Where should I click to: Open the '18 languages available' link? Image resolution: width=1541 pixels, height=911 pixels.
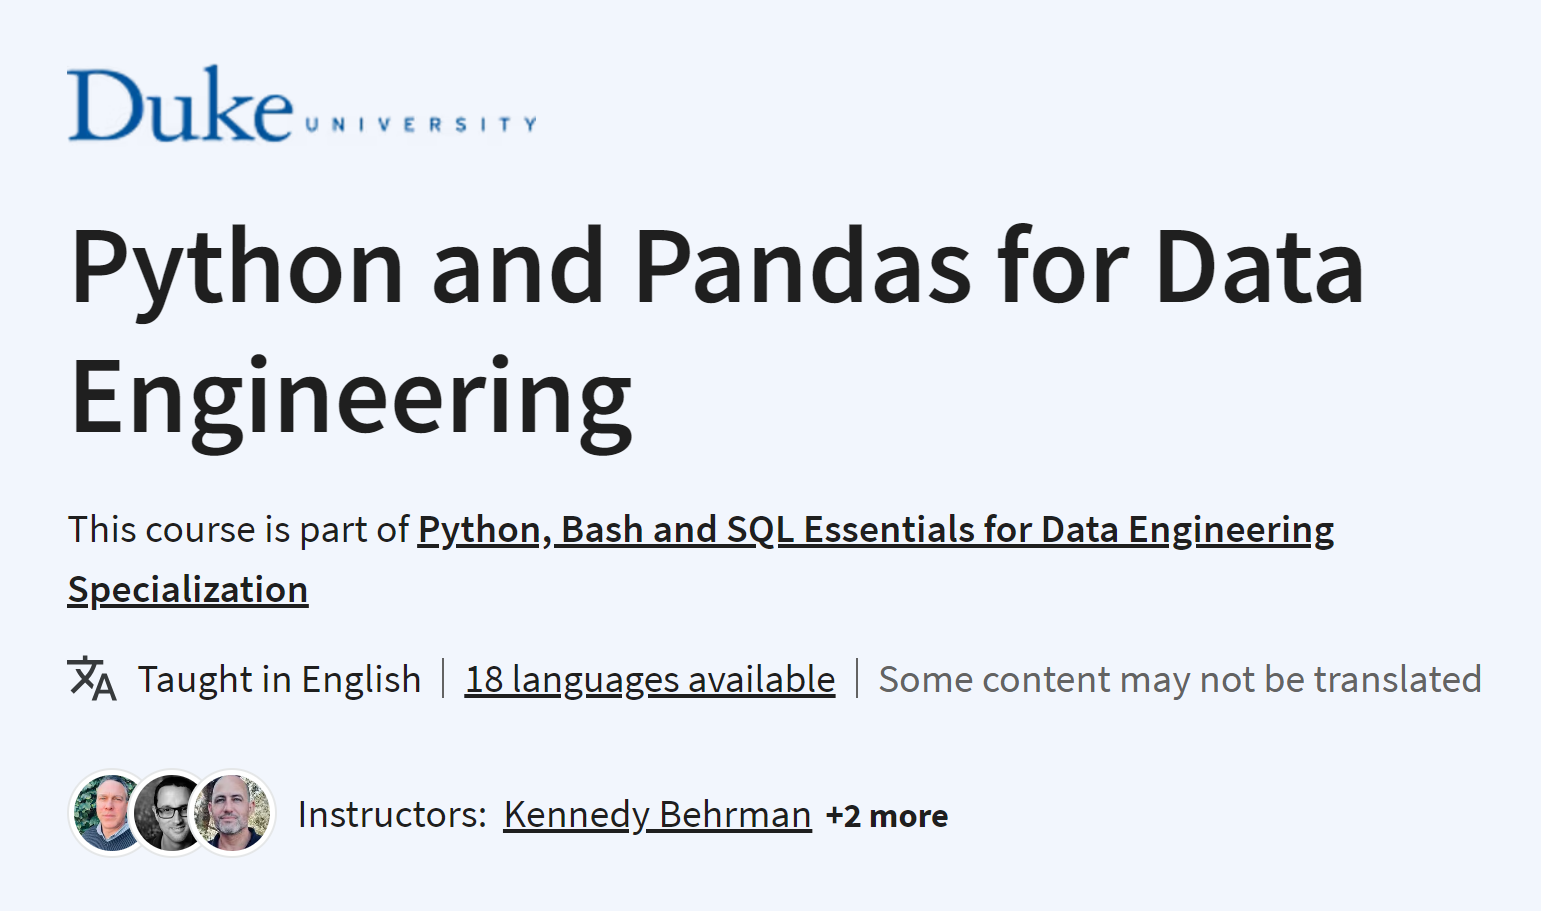pos(650,680)
